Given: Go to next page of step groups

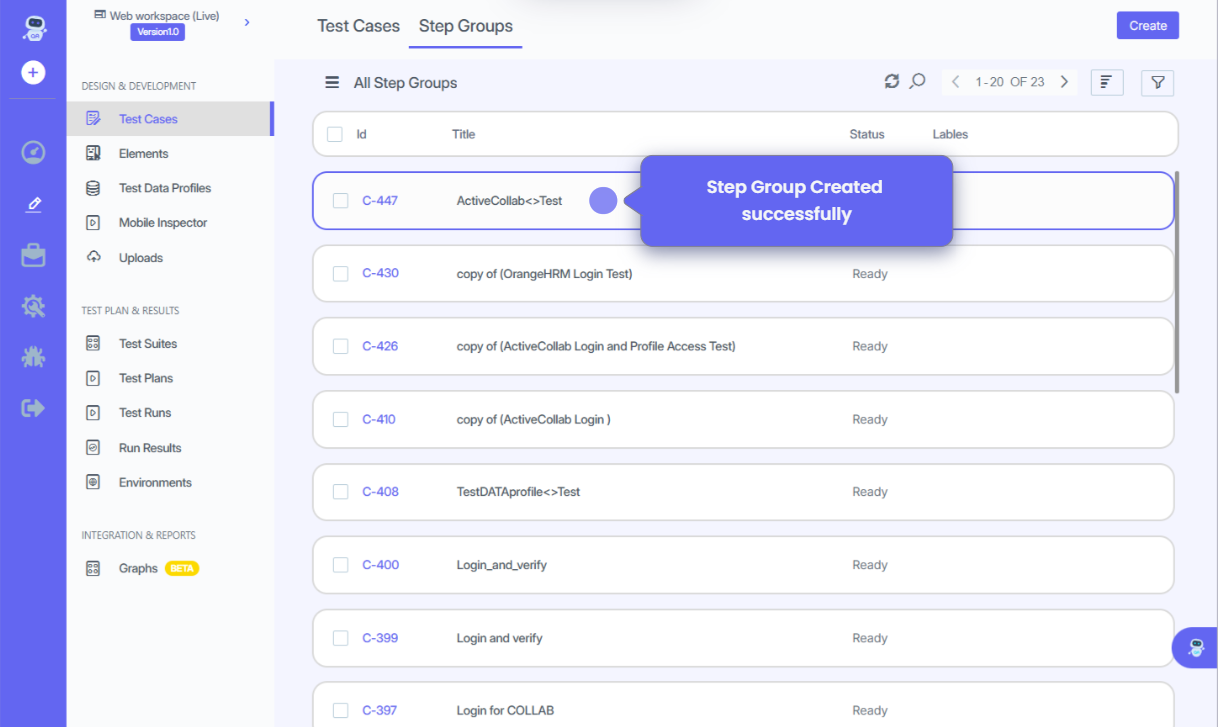Looking at the screenshot, I should [1064, 82].
